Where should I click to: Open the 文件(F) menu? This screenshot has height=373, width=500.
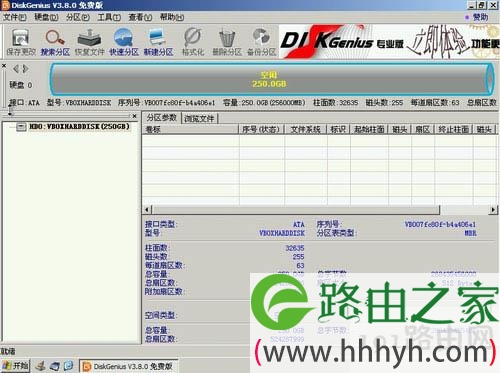pyautogui.click(x=15, y=17)
